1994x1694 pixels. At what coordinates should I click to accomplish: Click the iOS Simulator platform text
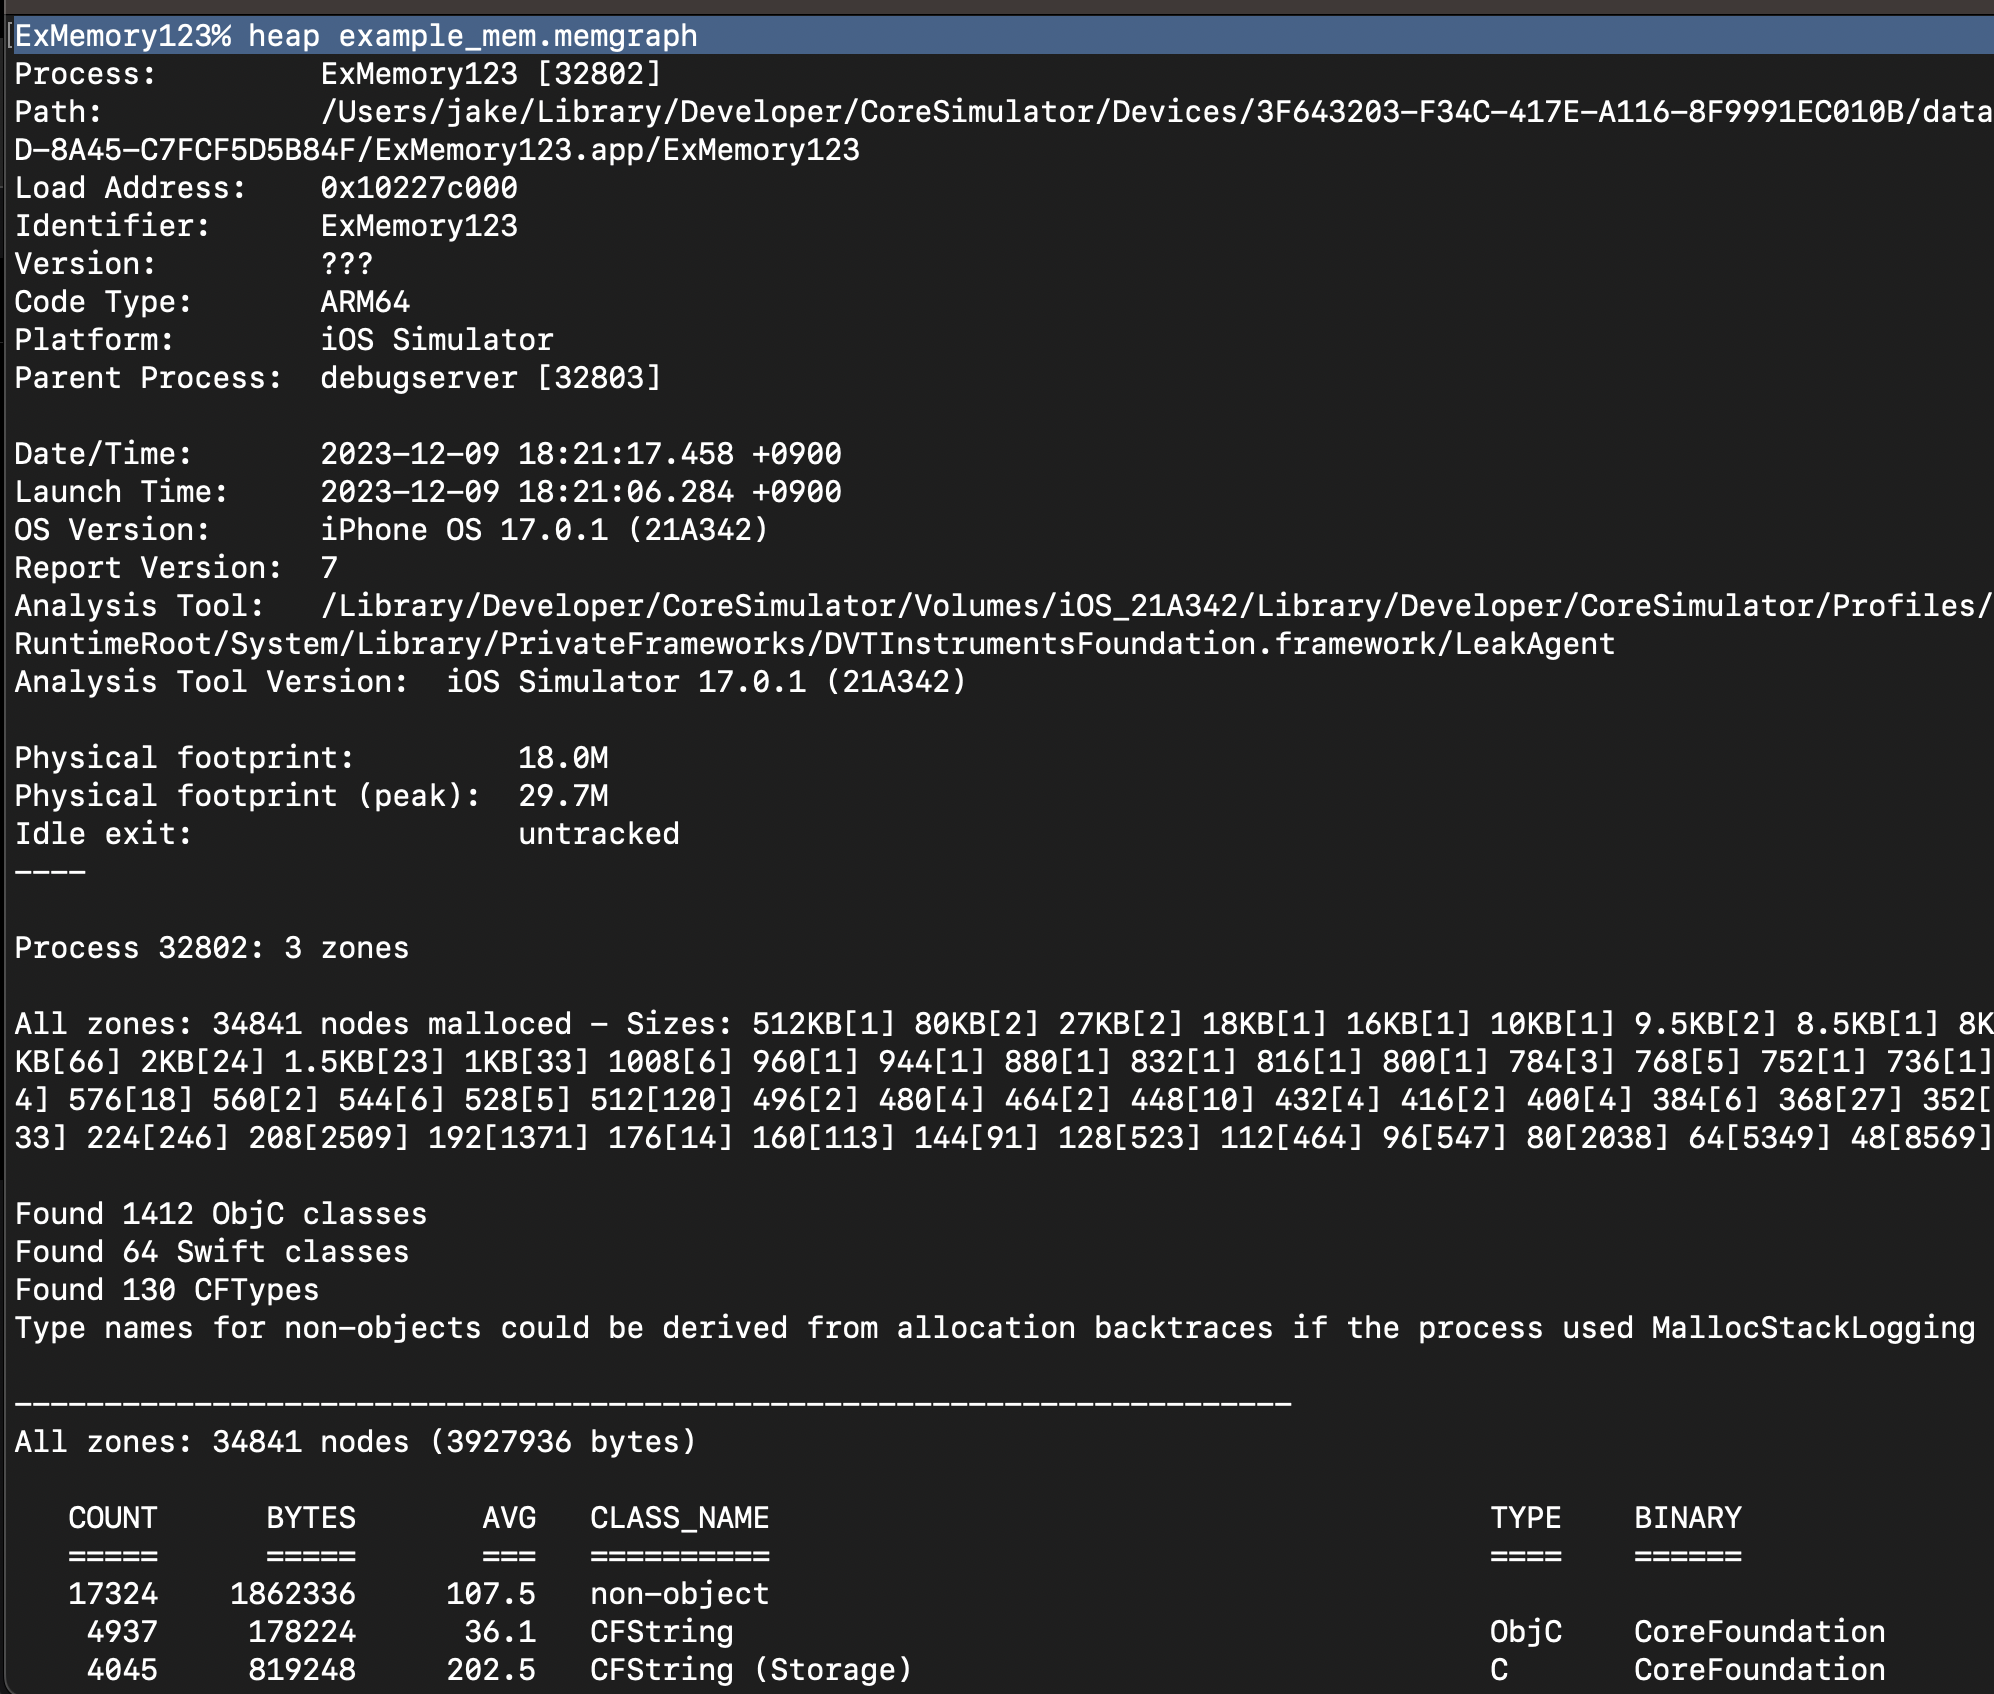click(x=436, y=340)
